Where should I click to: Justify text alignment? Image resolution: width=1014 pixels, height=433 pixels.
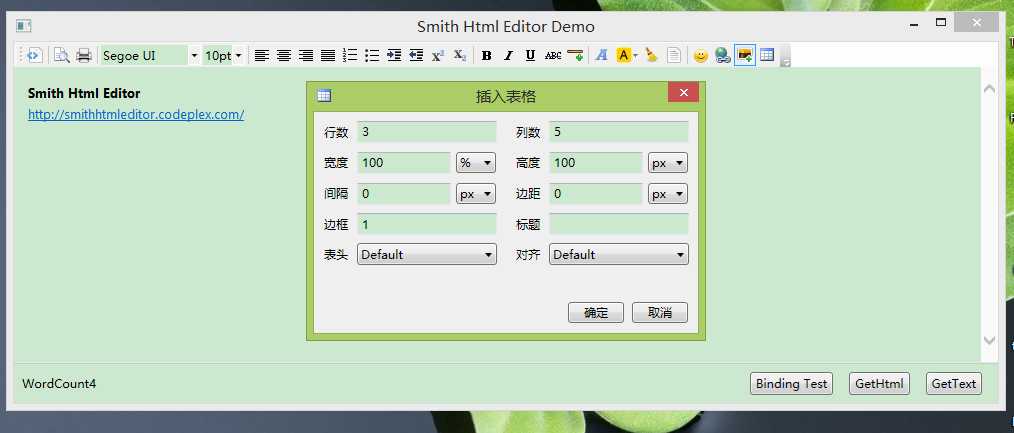coord(328,56)
